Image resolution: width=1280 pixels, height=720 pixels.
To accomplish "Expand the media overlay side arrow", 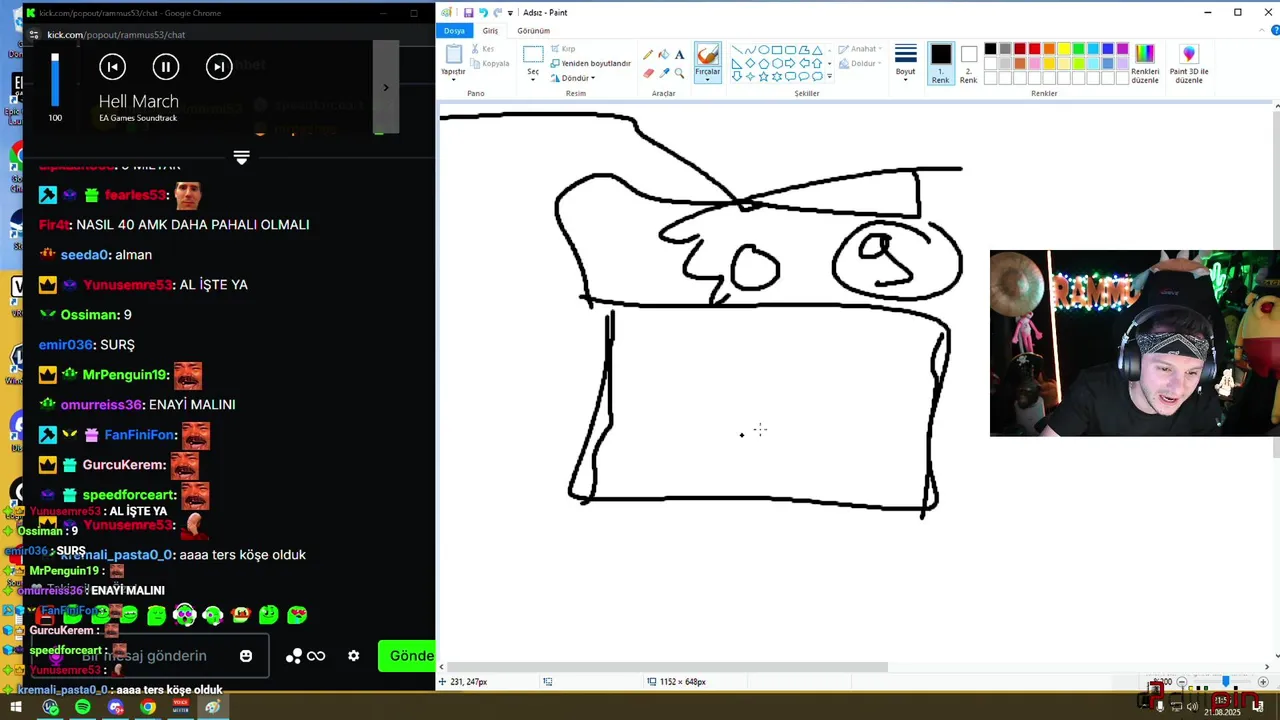I will tap(386, 87).
